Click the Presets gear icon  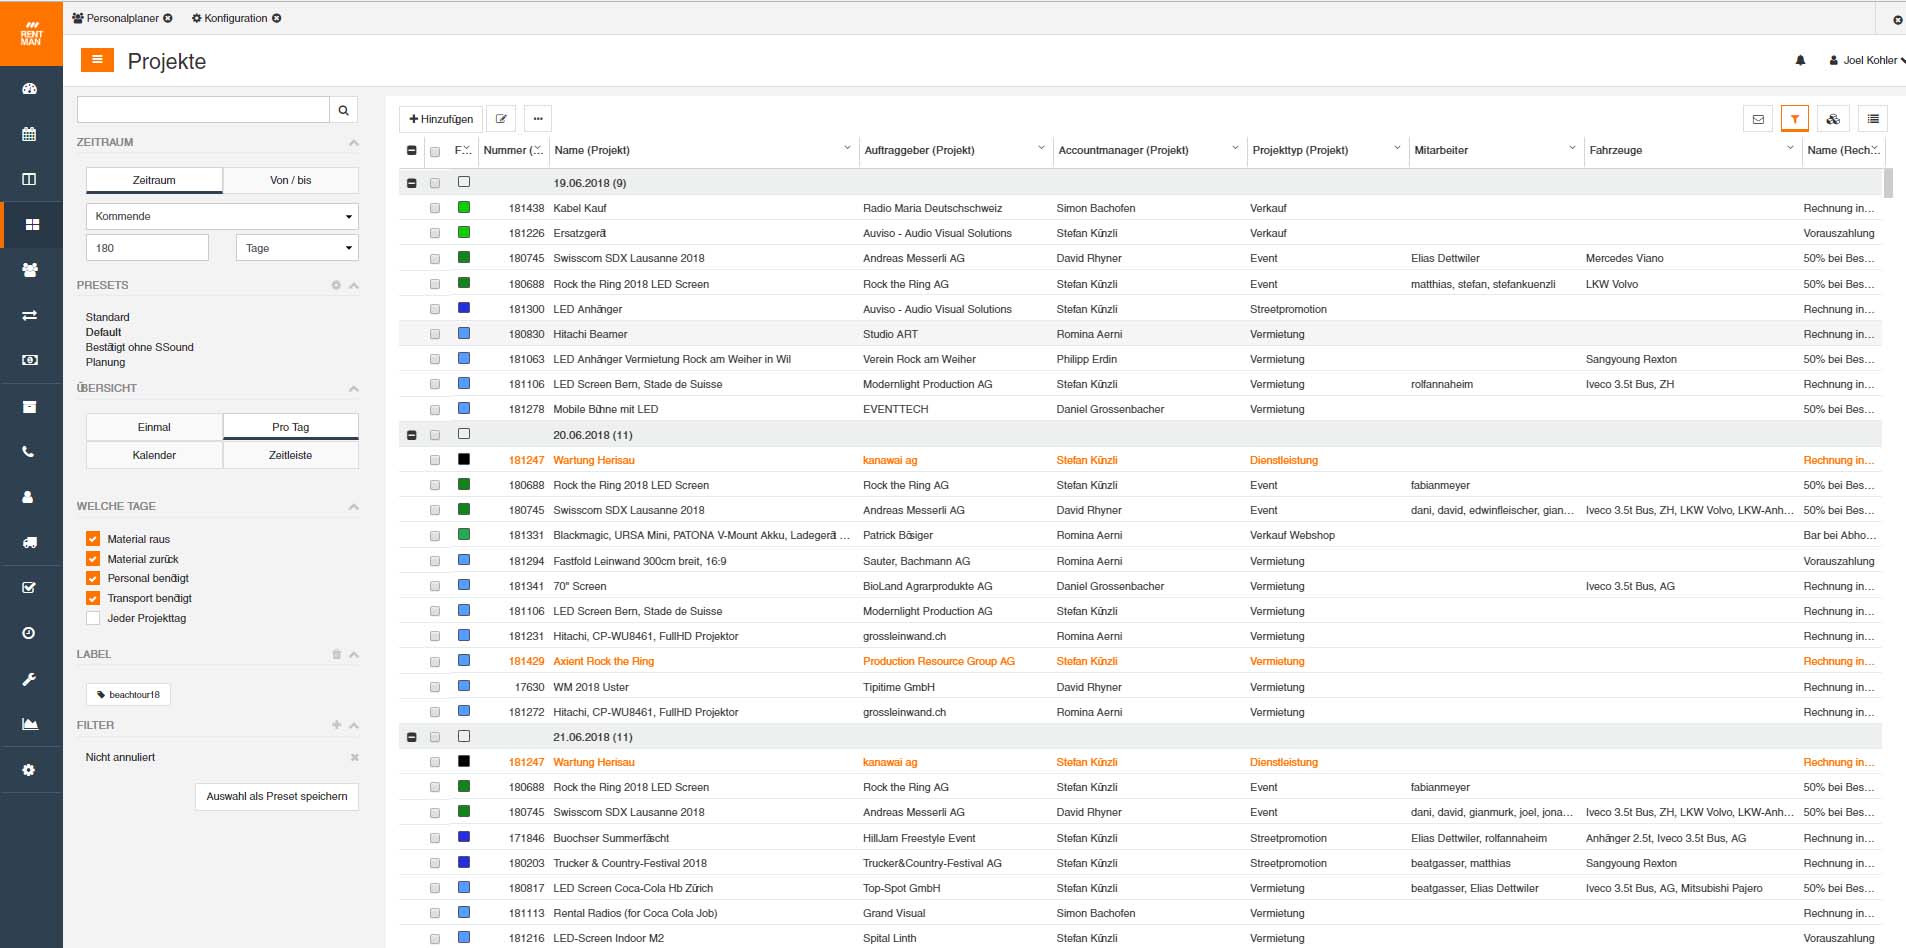click(x=336, y=285)
